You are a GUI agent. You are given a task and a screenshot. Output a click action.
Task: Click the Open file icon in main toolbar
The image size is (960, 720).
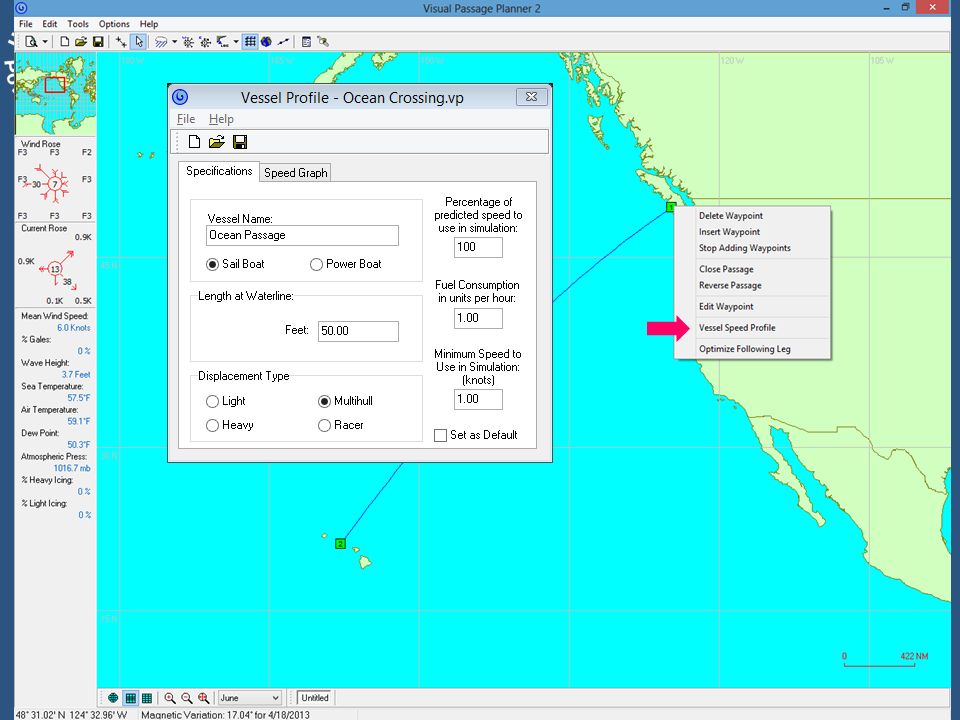click(x=81, y=42)
